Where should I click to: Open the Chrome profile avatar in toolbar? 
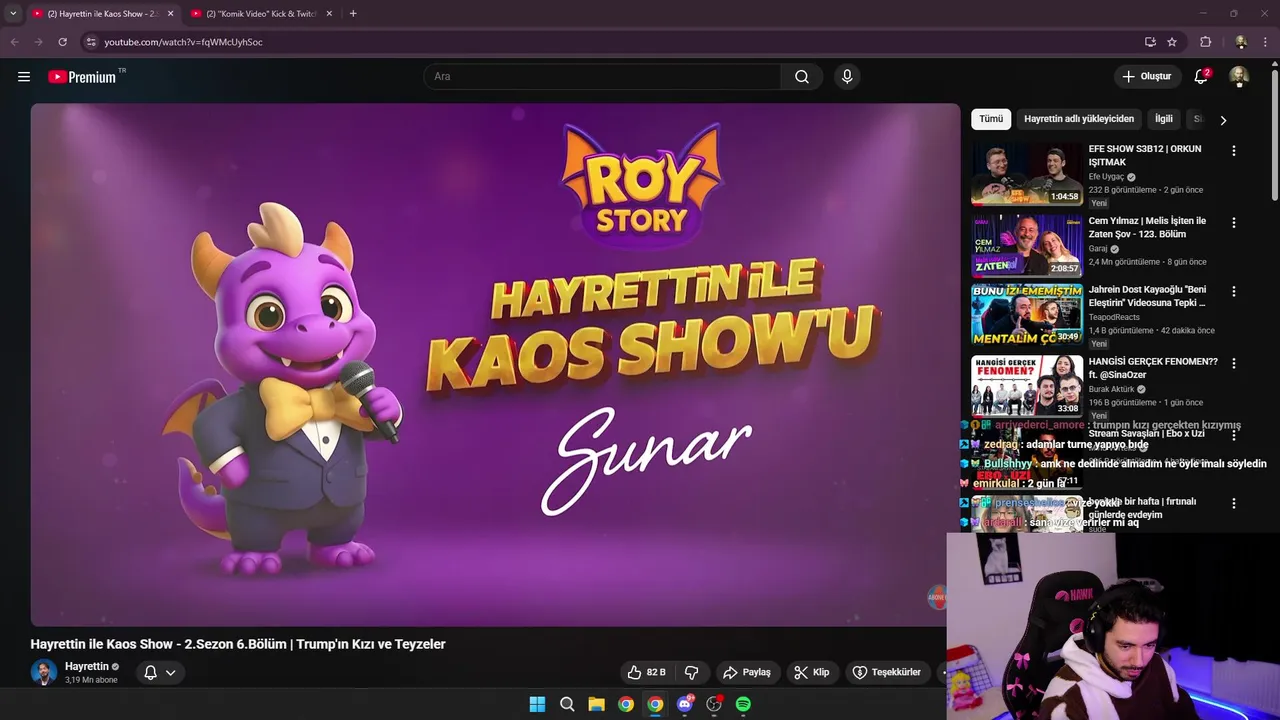point(1241,42)
